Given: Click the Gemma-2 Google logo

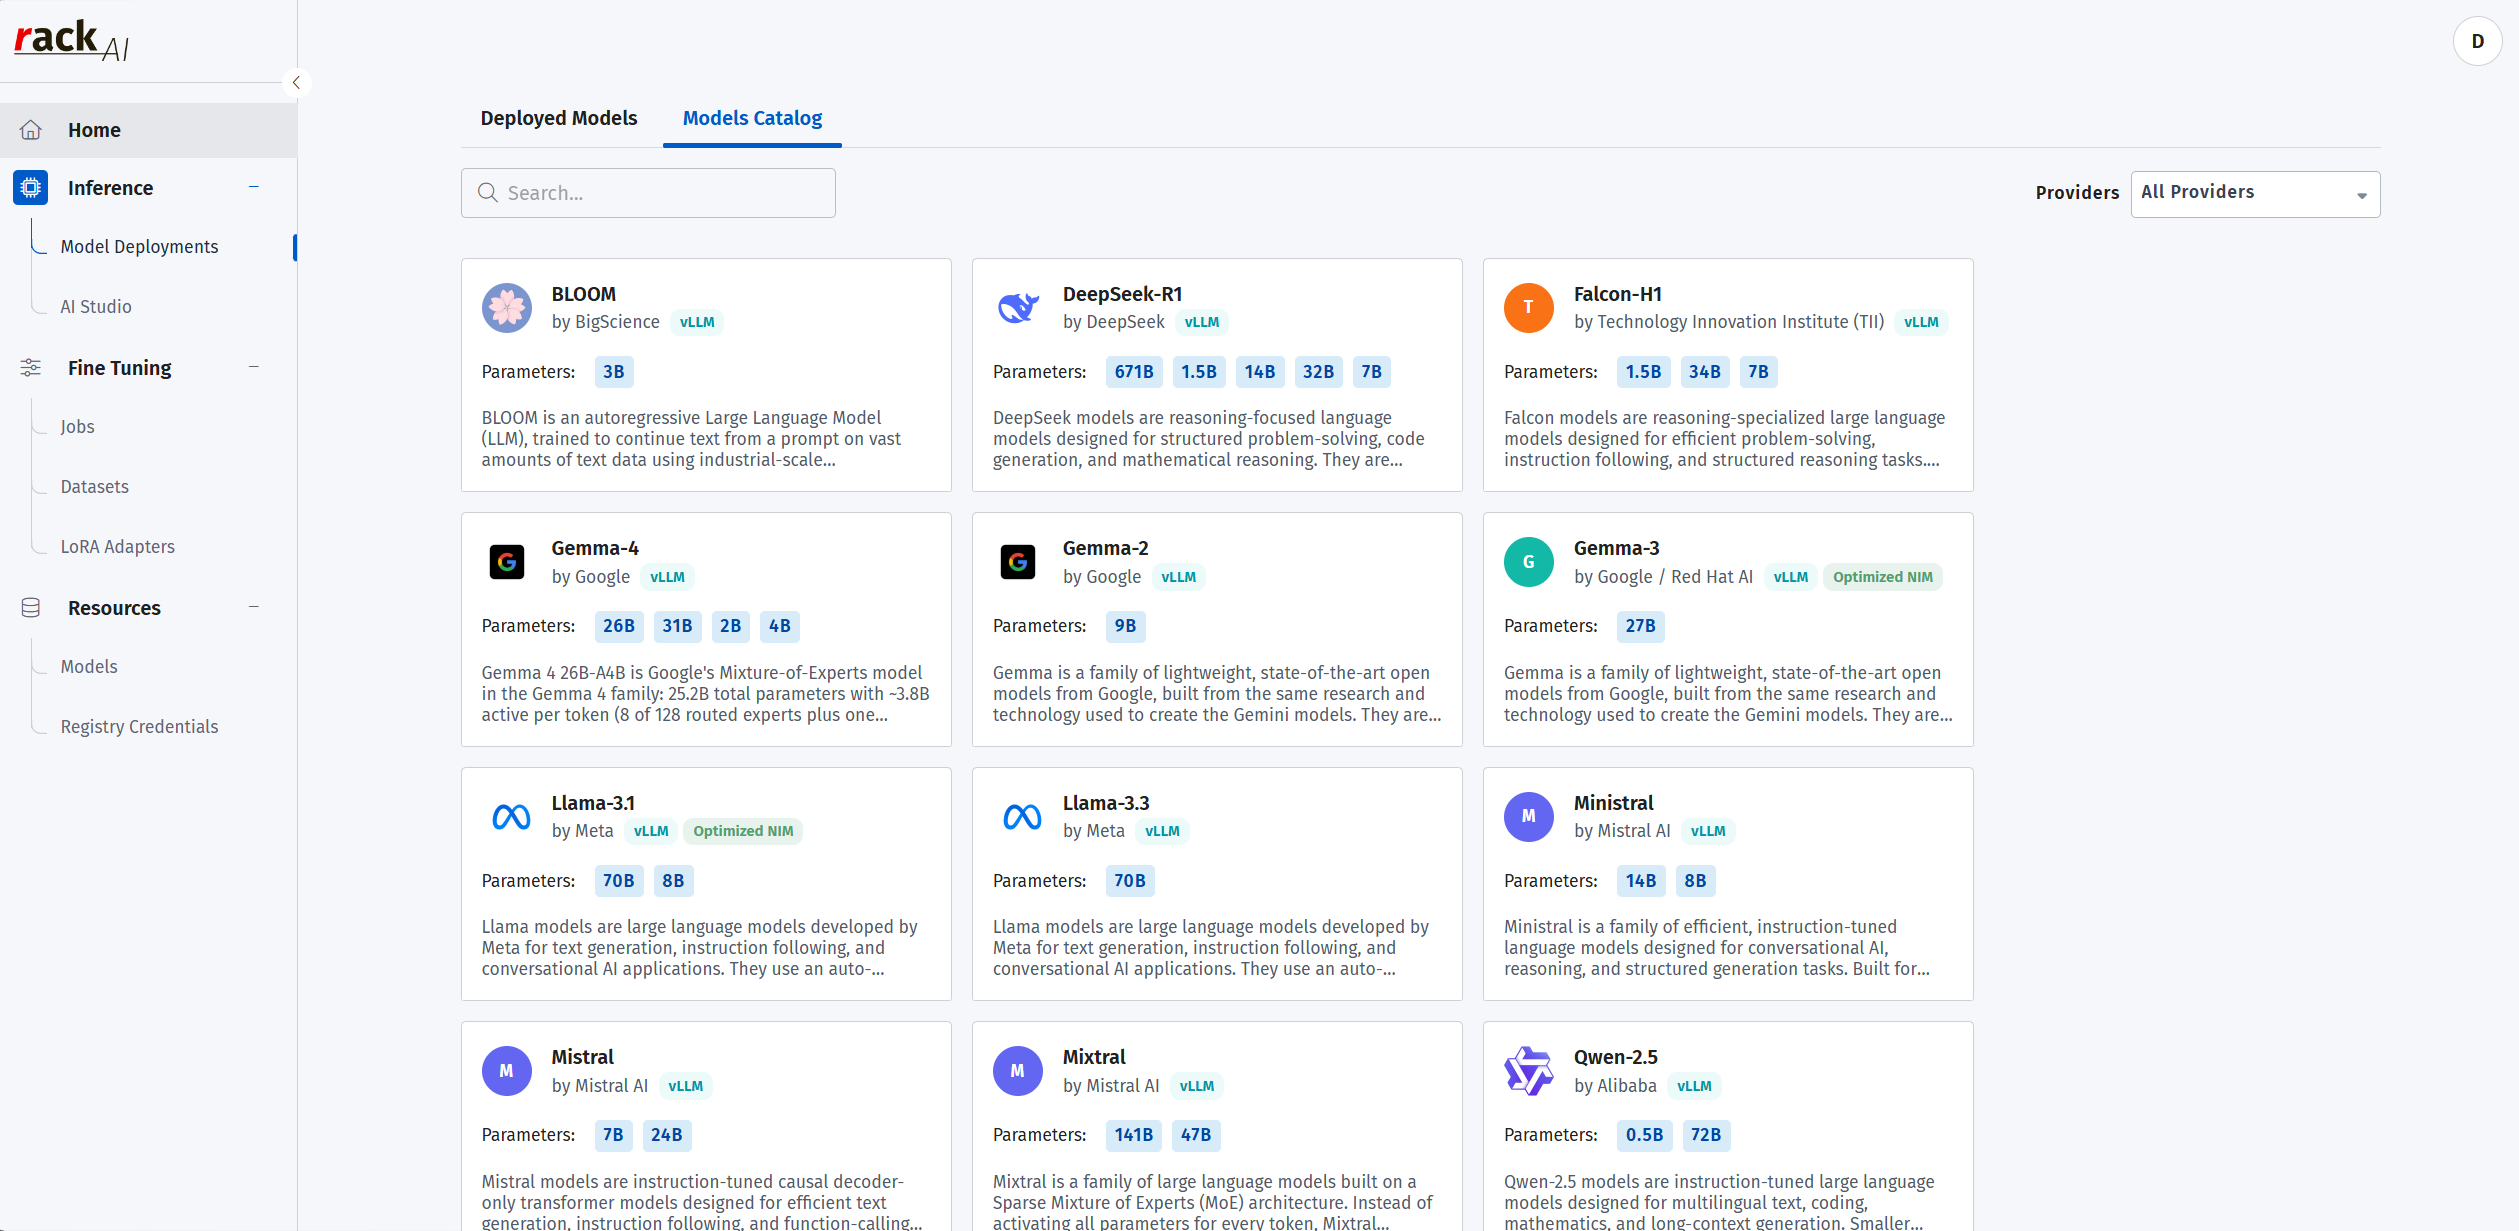Looking at the screenshot, I should pyautogui.click(x=1018, y=562).
